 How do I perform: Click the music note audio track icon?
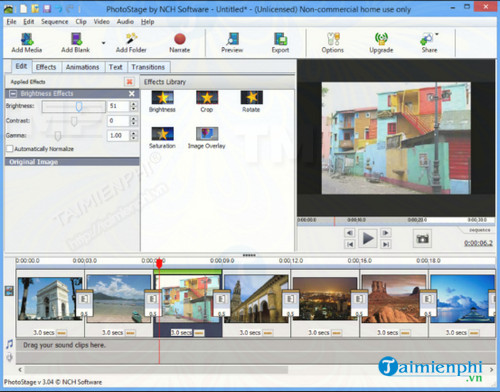pos(9,344)
